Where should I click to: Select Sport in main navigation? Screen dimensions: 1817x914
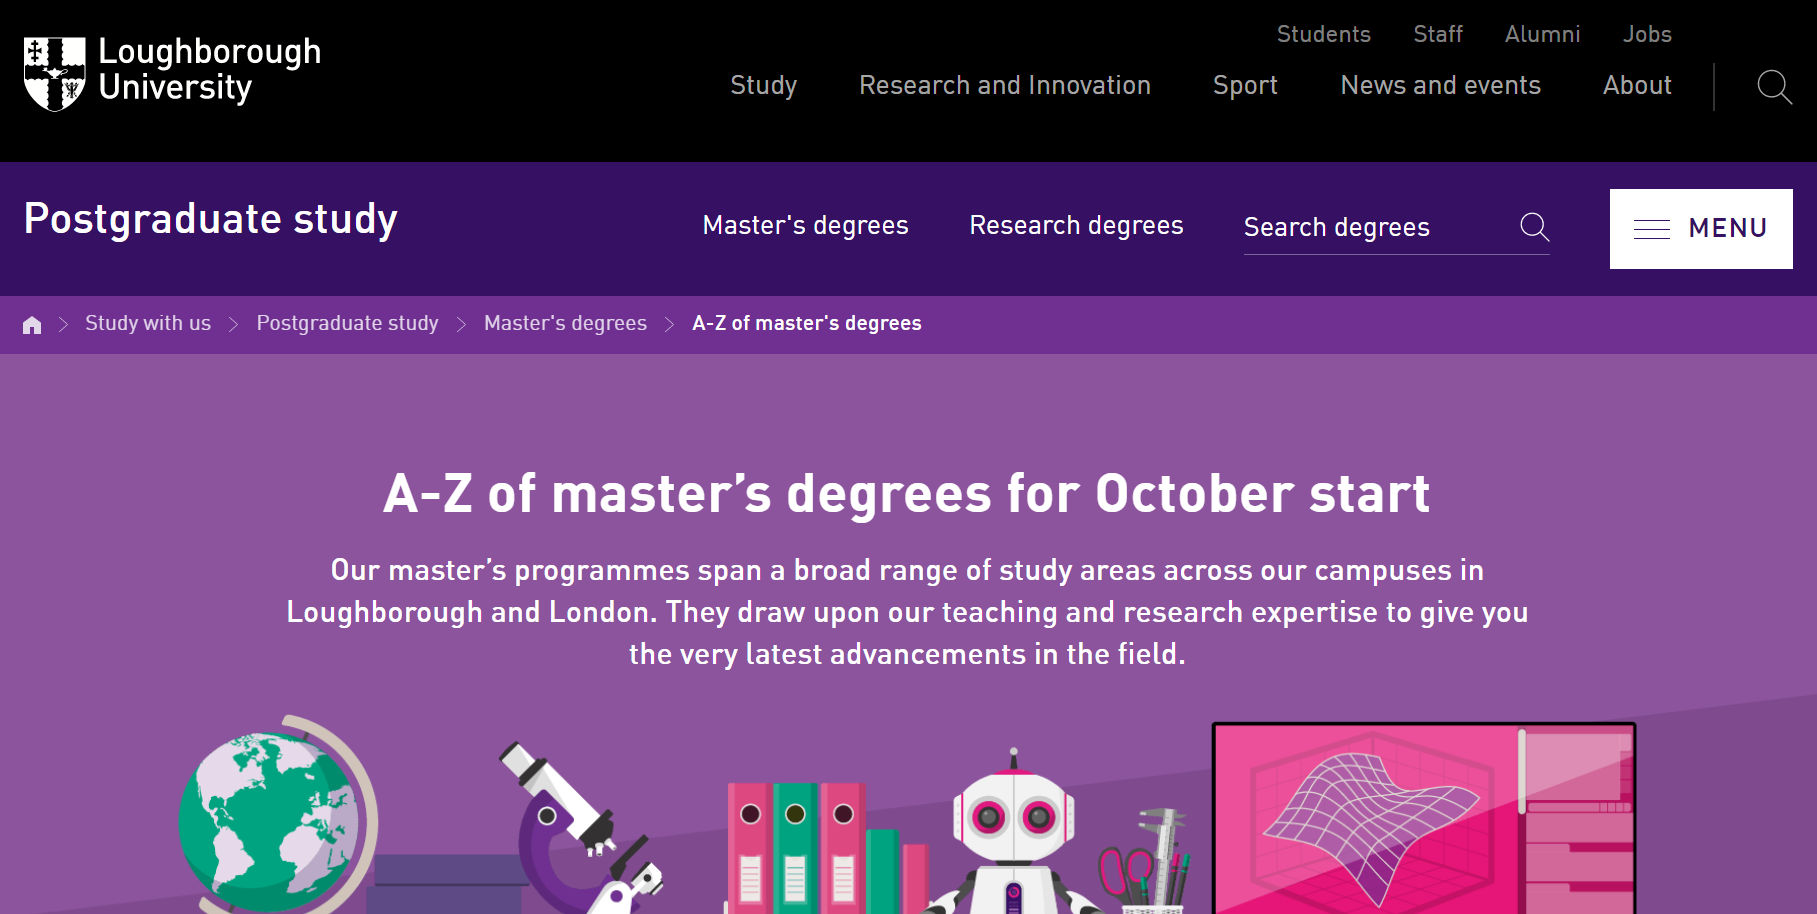click(1245, 86)
